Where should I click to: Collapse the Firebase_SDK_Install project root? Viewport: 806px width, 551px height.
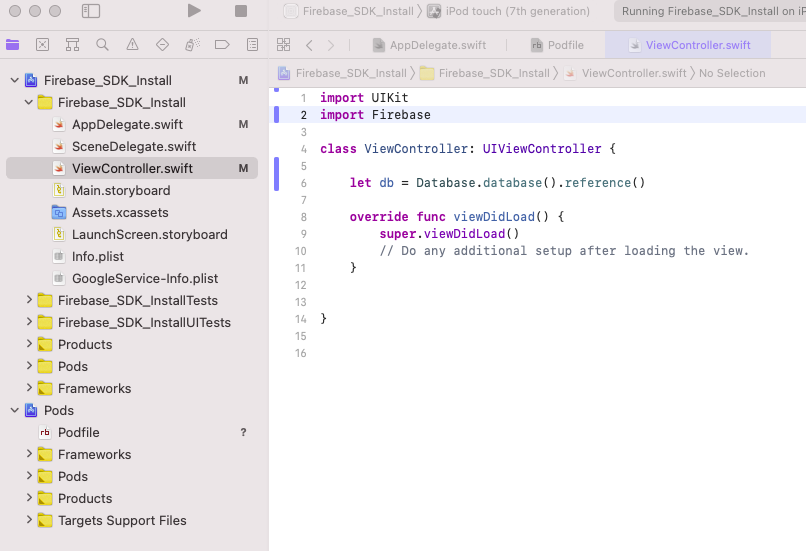tap(14, 80)
